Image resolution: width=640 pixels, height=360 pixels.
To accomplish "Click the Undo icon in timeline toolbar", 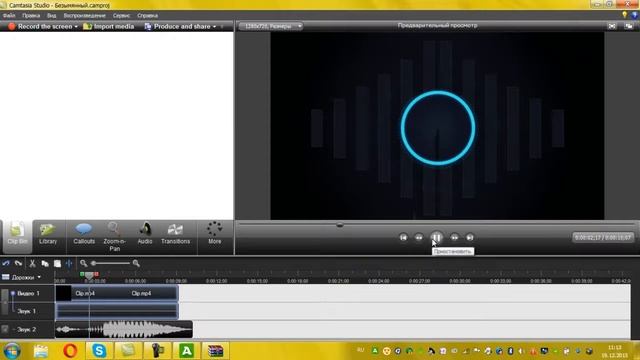I will (x=6, y=263).
